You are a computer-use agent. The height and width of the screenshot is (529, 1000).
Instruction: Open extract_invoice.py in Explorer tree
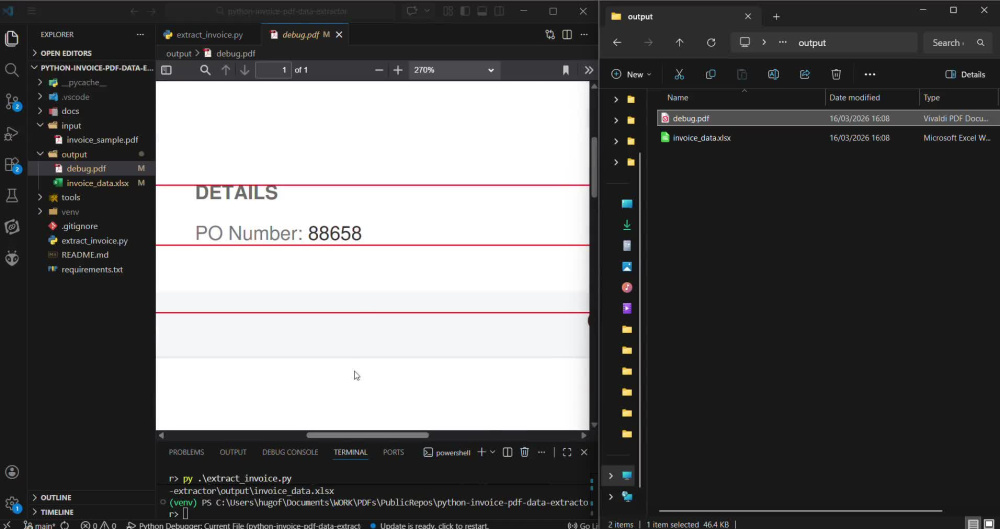[92, 241]
